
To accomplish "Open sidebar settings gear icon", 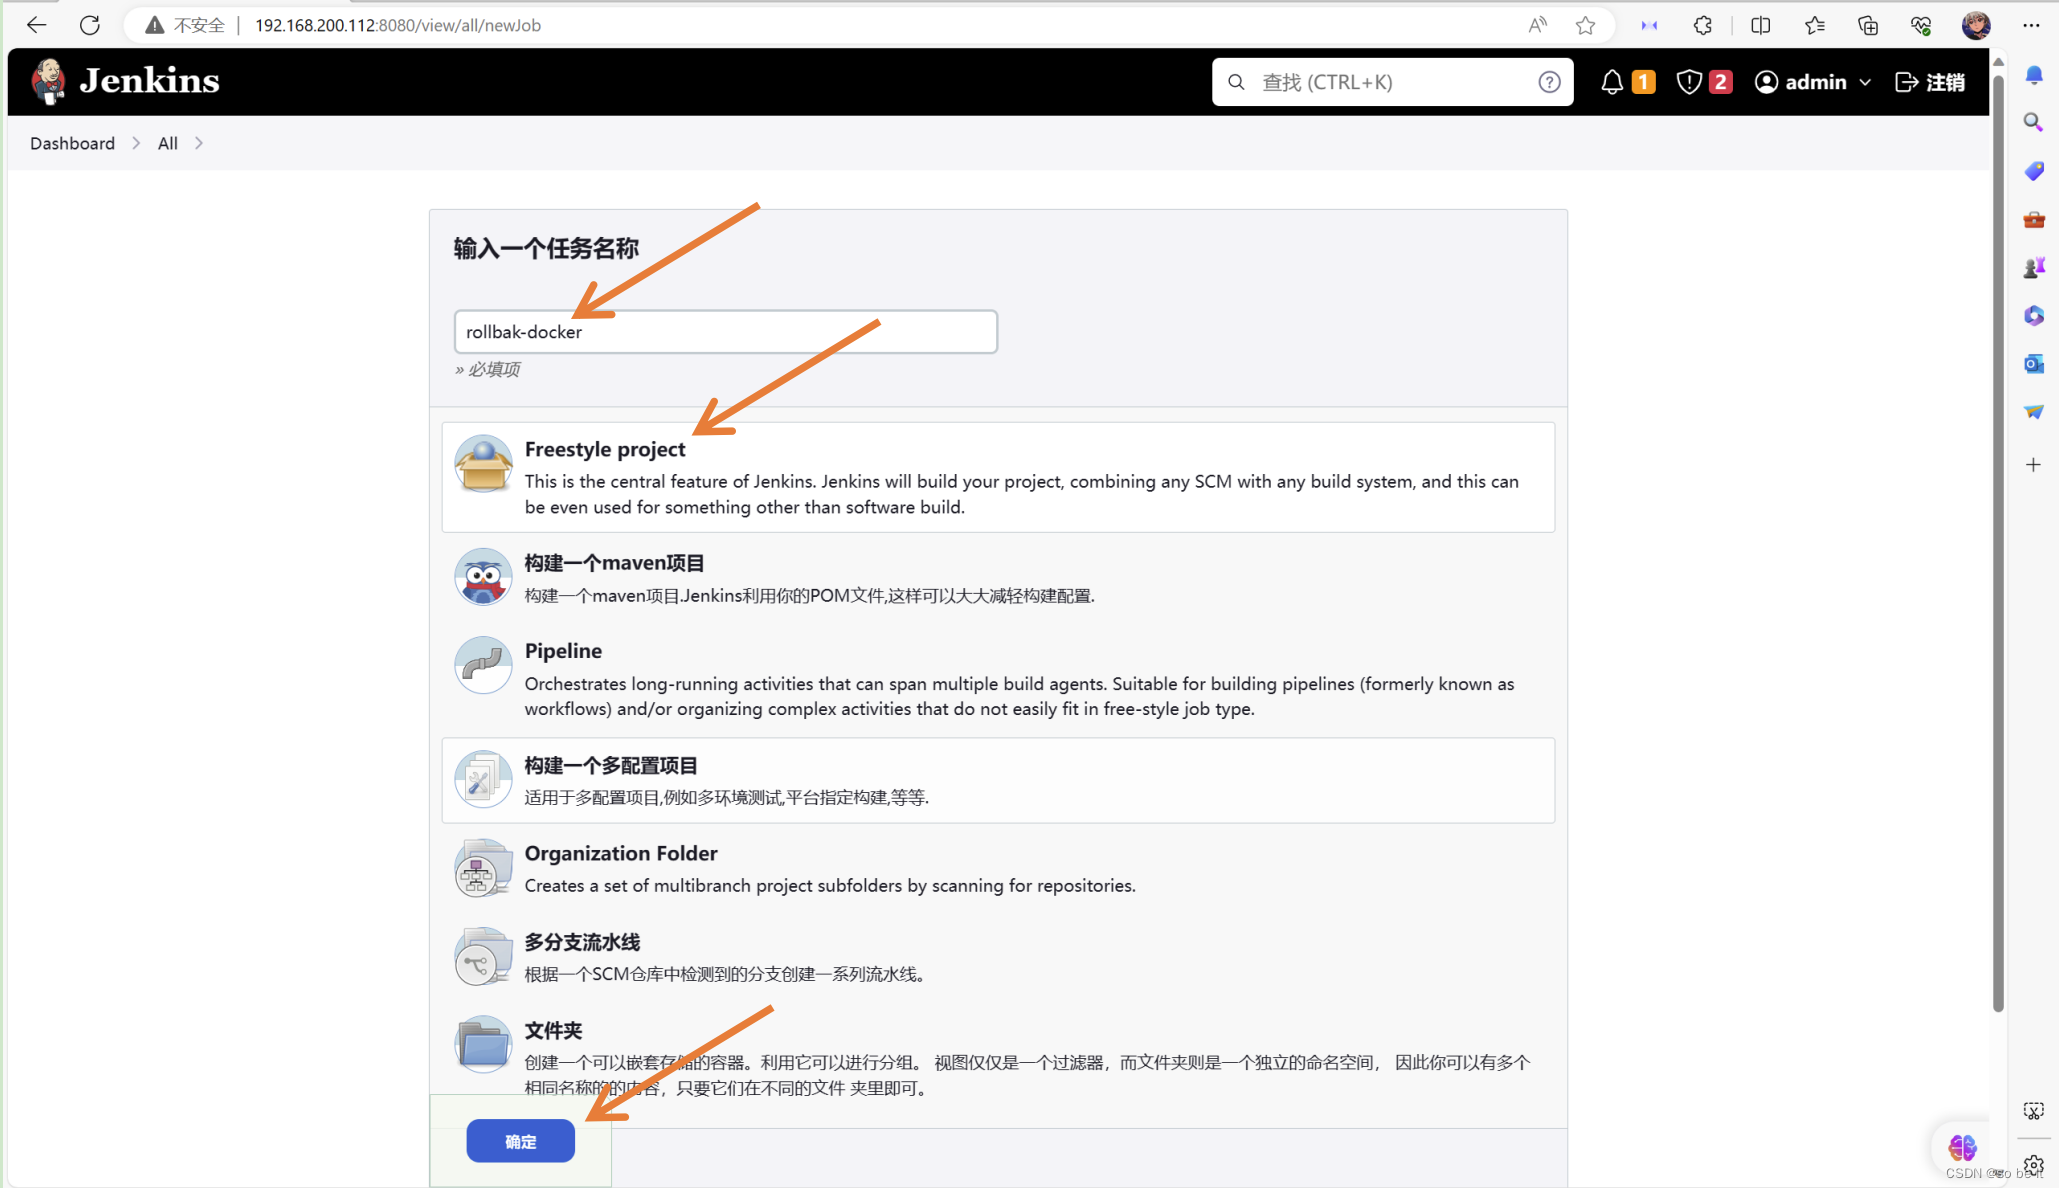I will pos(2033,1164).
